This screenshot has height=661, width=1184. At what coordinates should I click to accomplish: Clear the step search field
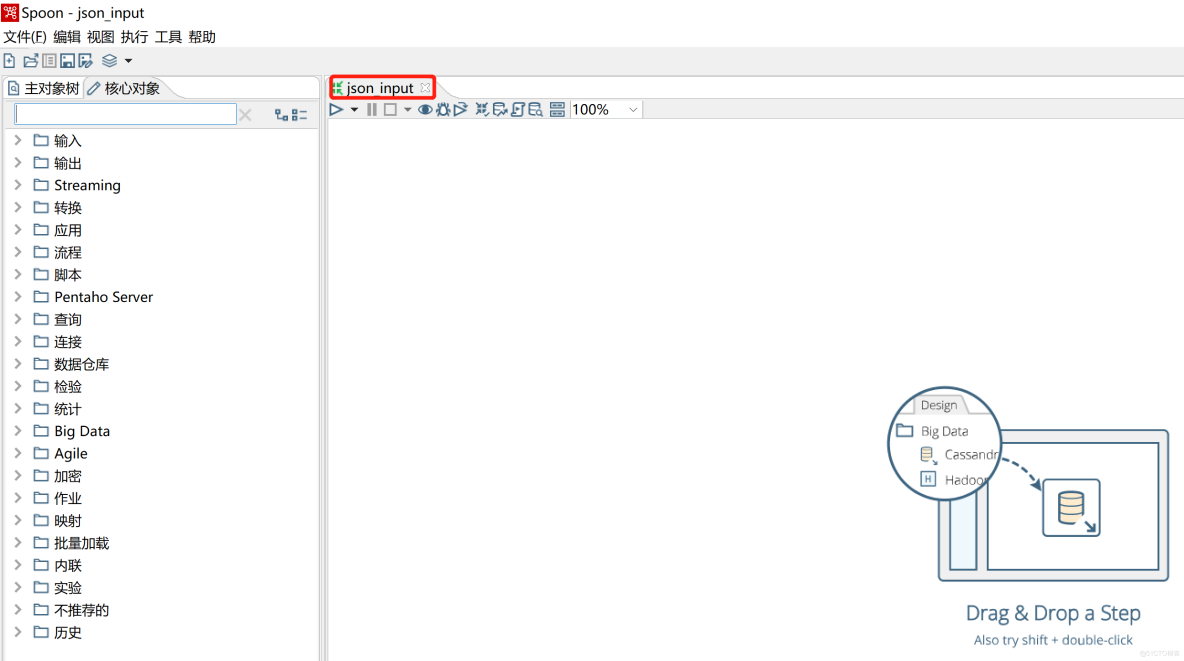[x=245, y=115]
